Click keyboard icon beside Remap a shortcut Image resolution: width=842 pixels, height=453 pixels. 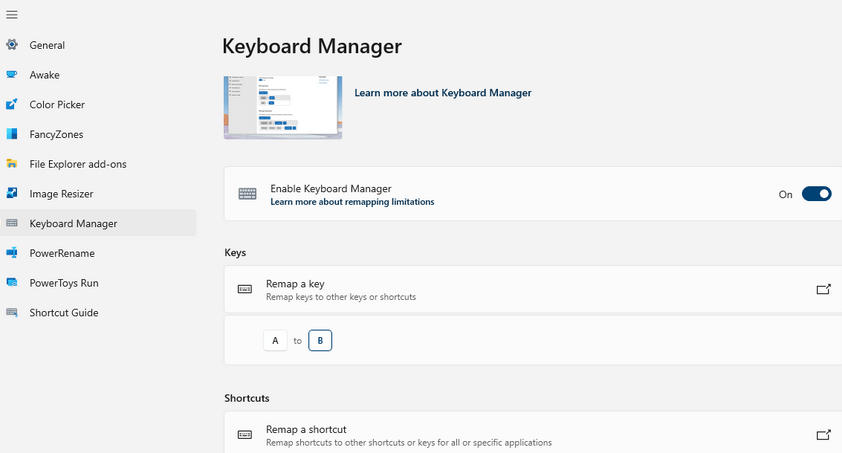245,435
